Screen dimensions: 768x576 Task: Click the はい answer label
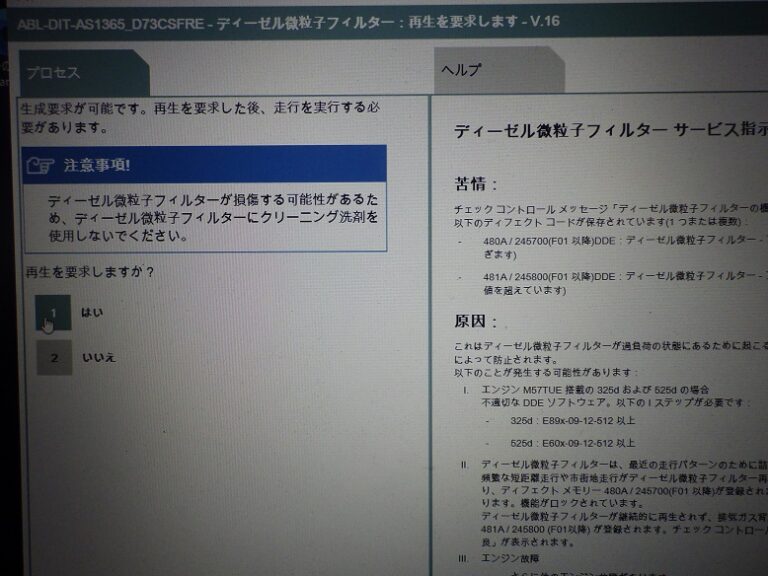92,313
